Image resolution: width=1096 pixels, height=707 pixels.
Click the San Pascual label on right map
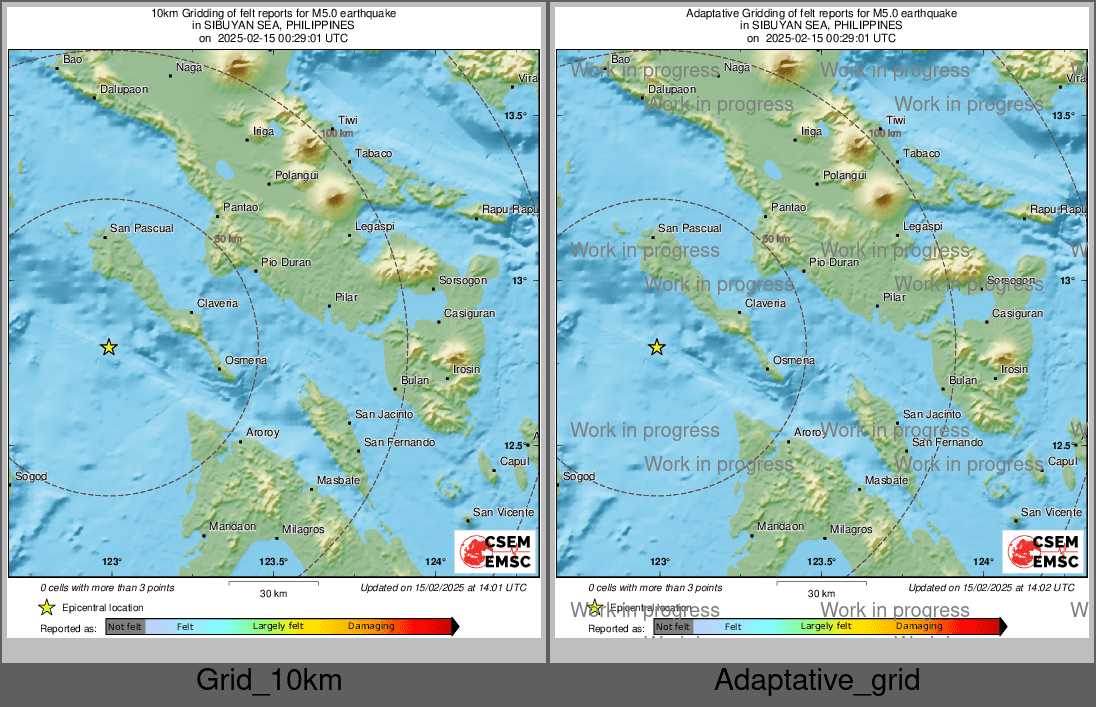689,229
